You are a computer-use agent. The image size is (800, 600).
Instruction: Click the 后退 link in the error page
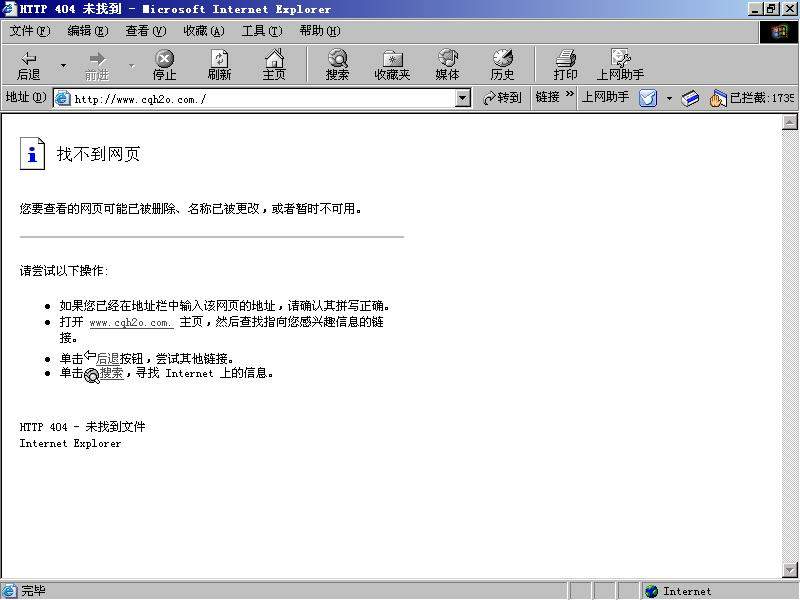click(x=107, y=359)
